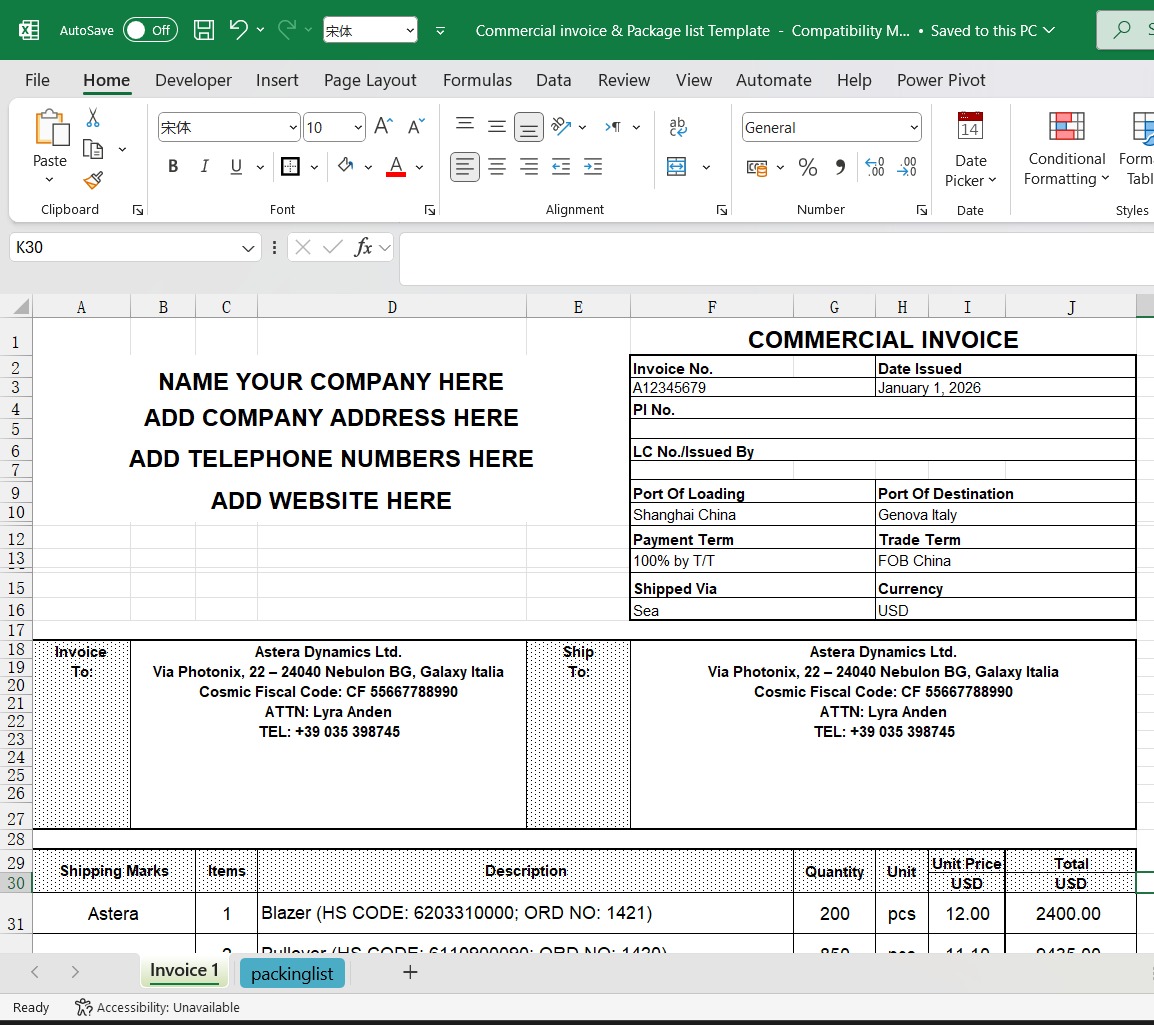Click the red Font Color swatch
This screenshot has height=1025, width=1154.
pyautogui.click(x=395, y=173)
